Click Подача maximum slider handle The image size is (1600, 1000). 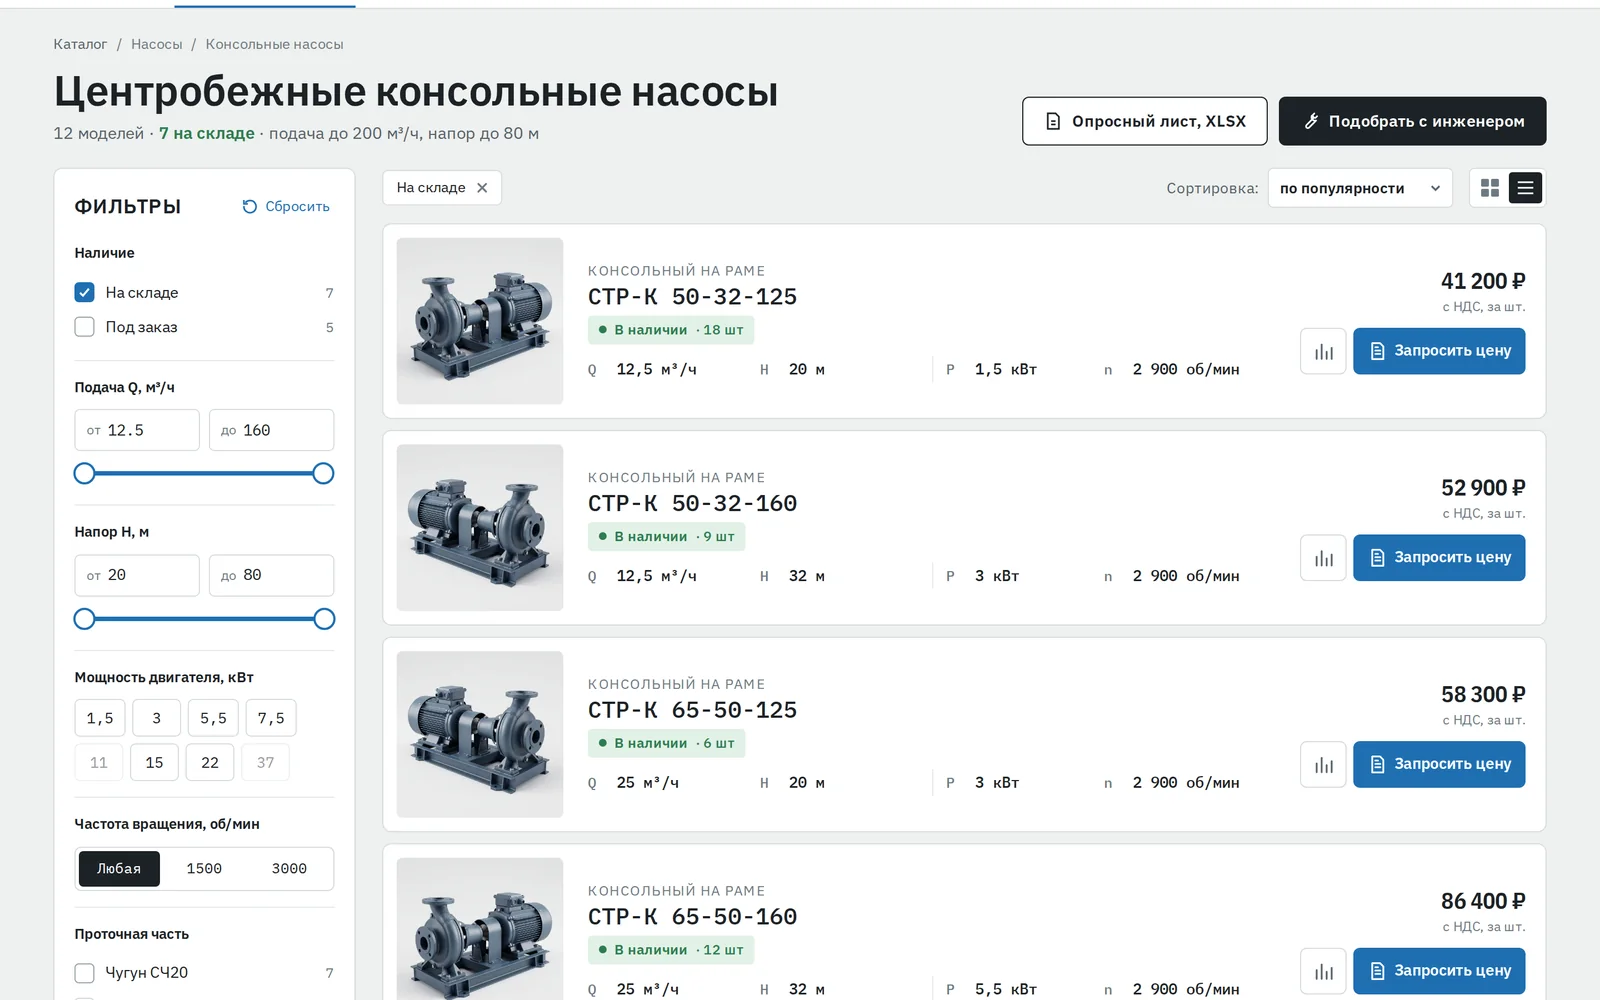tap(323, 474)
